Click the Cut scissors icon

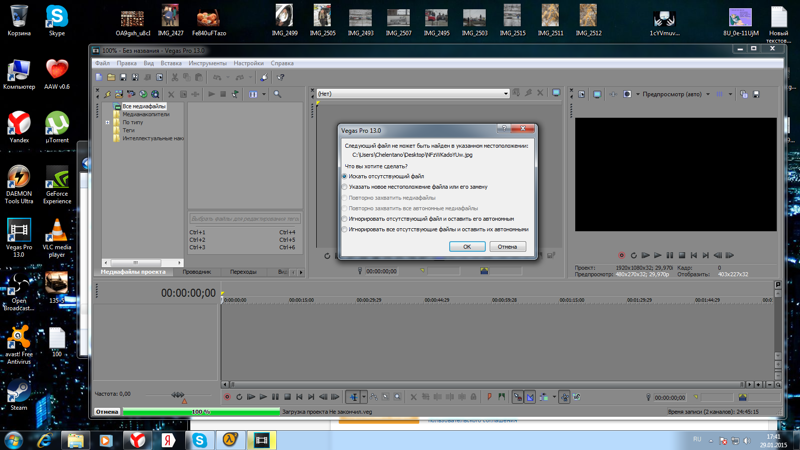tap(174, 78)
